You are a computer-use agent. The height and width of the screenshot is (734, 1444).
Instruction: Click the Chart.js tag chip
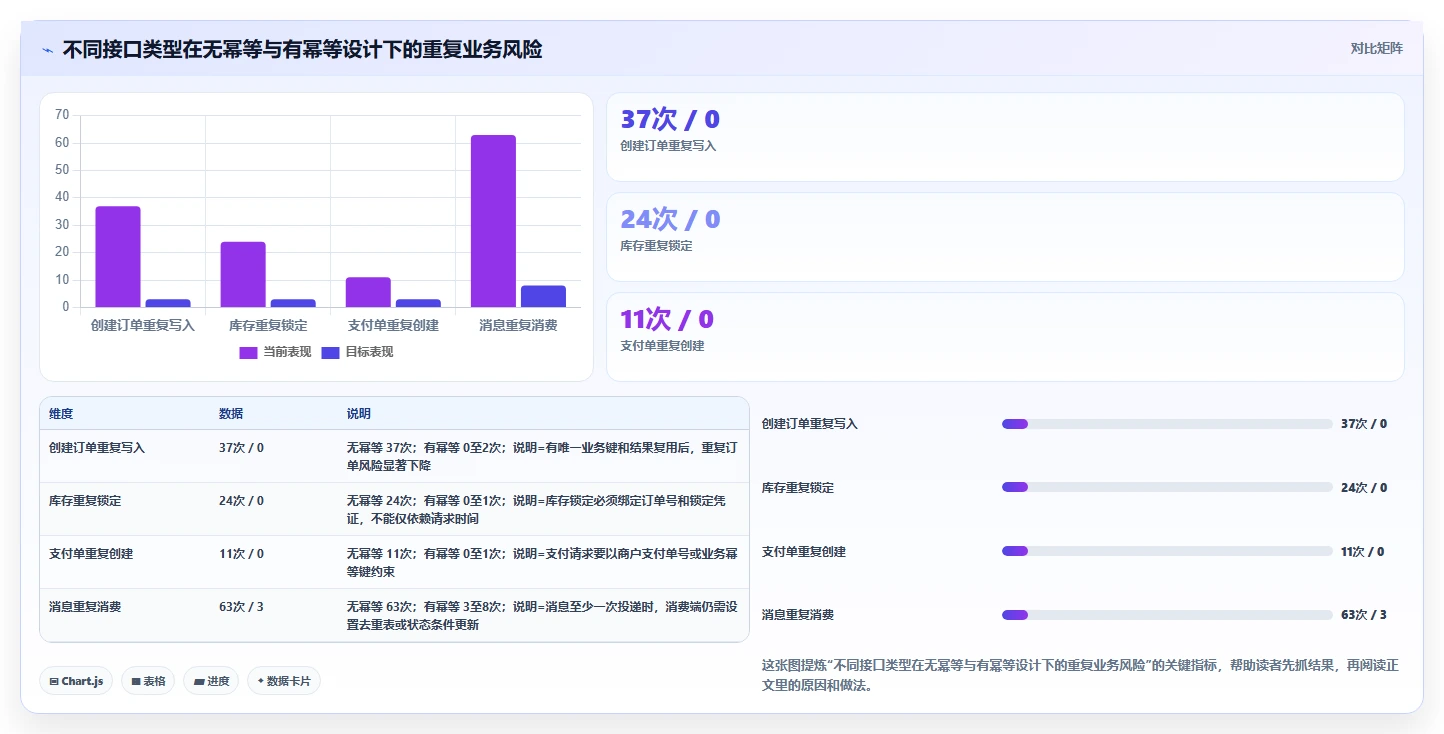coord(77,681)
